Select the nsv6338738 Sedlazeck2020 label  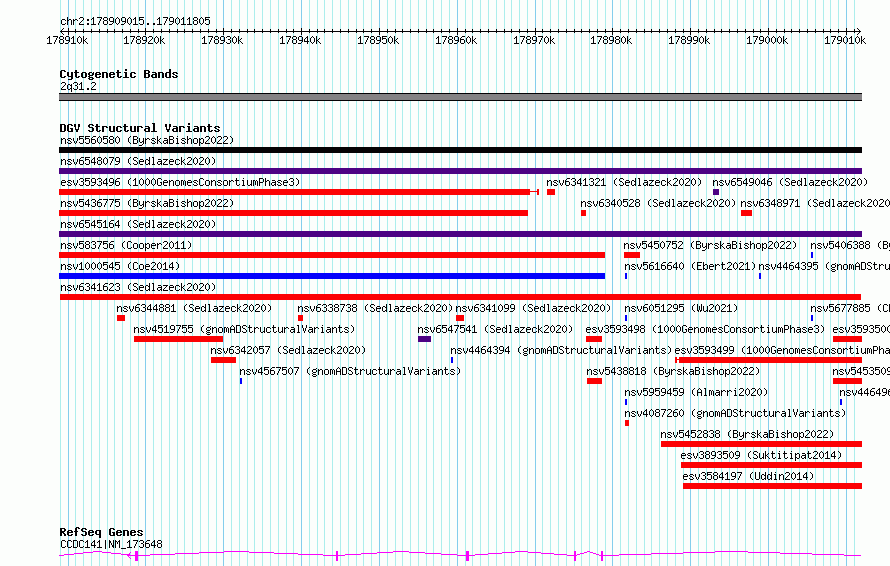(x=375, y=308)
